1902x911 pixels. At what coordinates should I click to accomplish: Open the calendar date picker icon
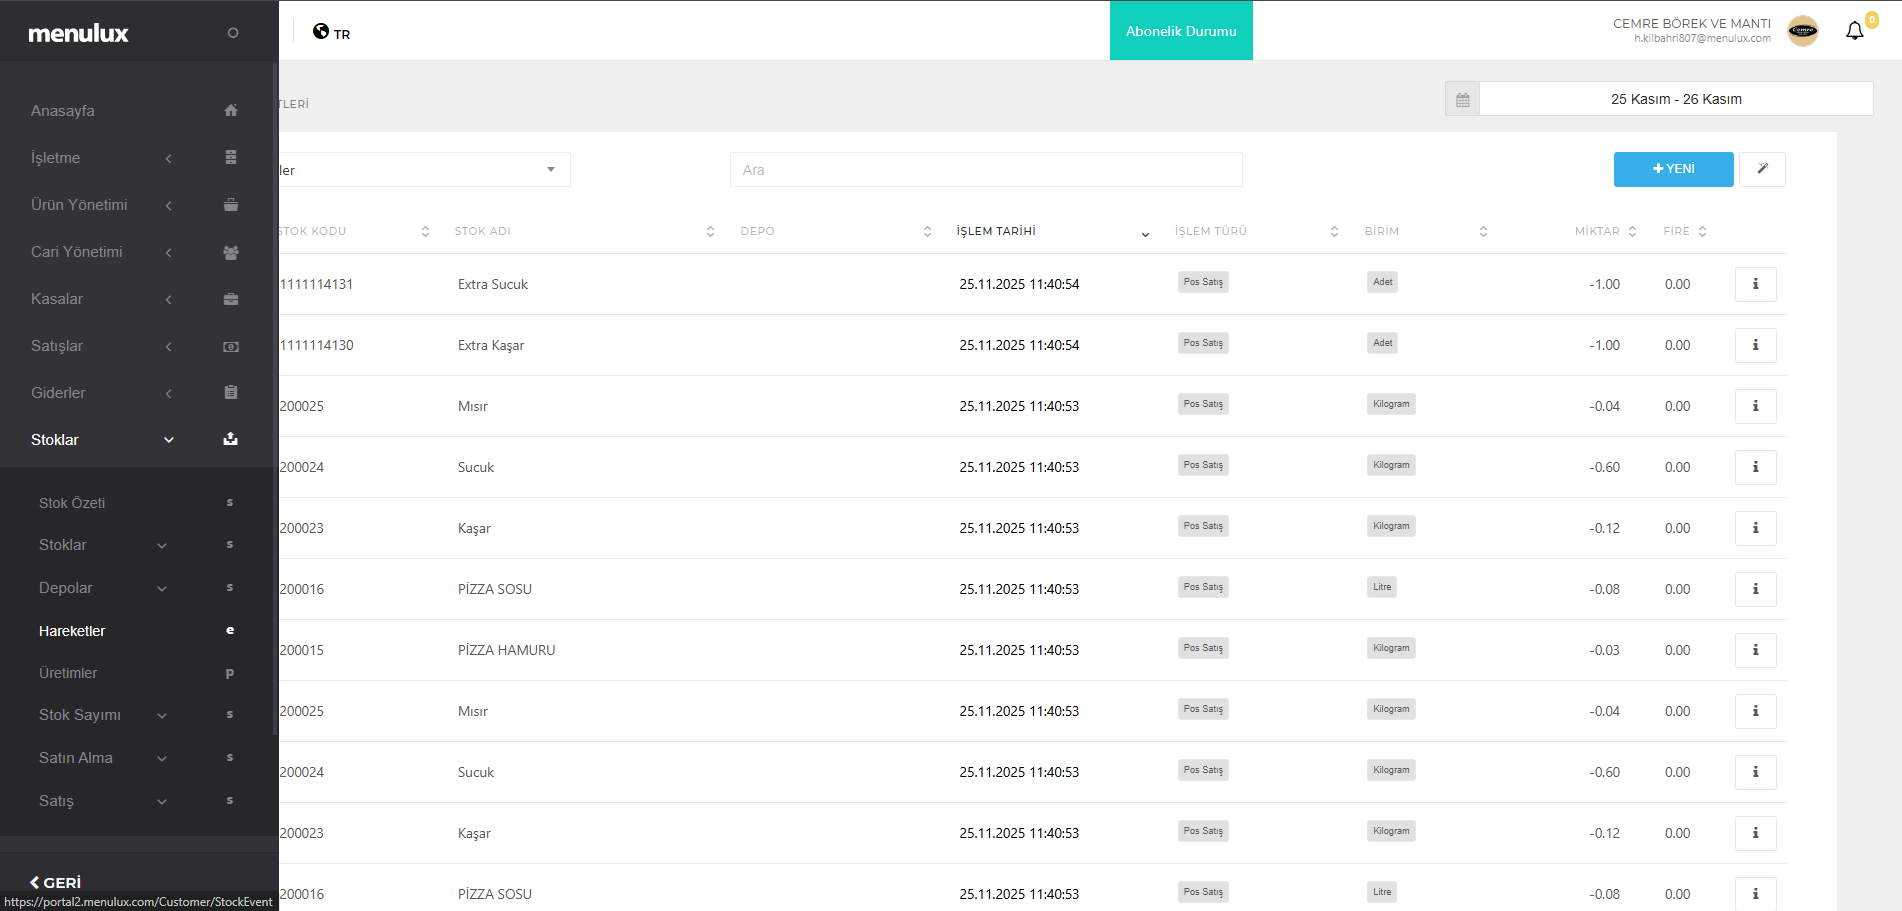coord(1462,99)
